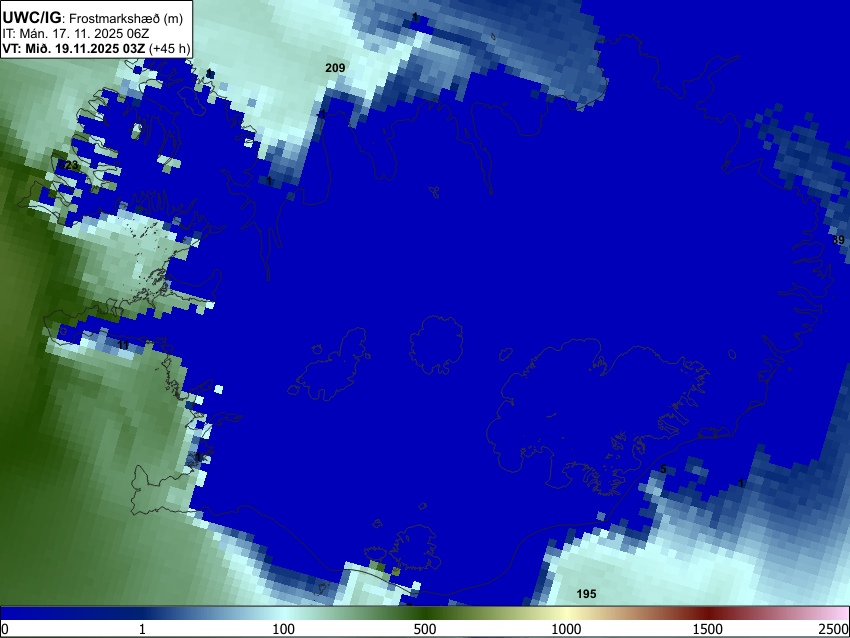Screen dimensions: 850x638
Task: Click the 1500 tick on color scale
Action: coord(708,629)
